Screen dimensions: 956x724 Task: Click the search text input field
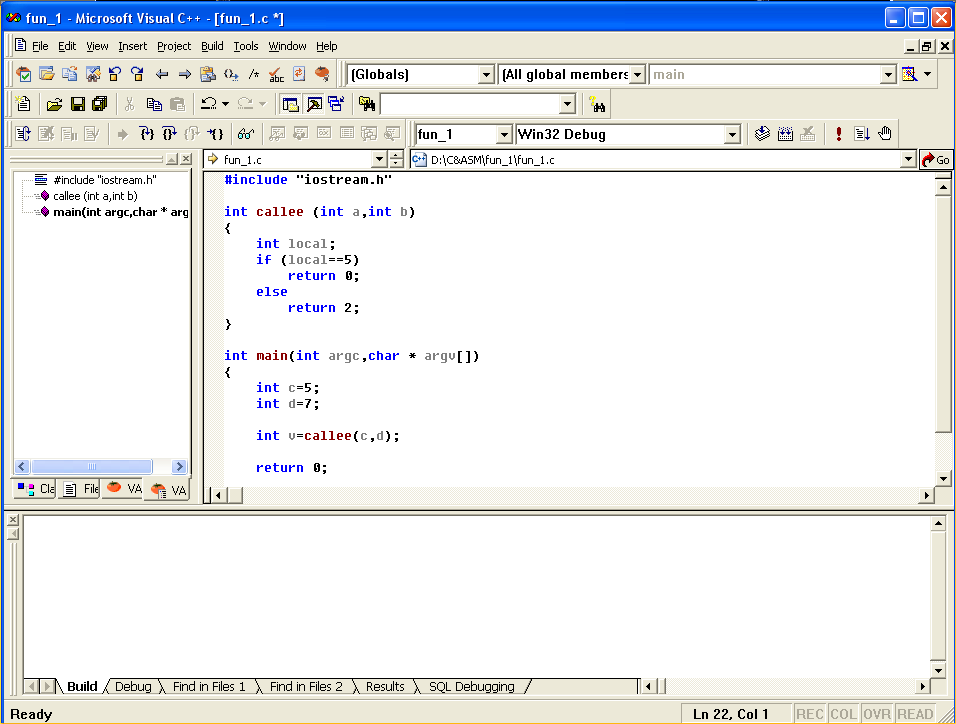point(468,104)
